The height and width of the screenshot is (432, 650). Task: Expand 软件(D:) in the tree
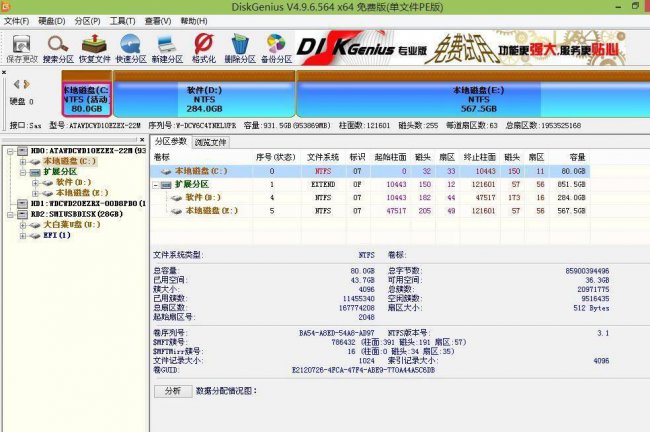(35, 182)
